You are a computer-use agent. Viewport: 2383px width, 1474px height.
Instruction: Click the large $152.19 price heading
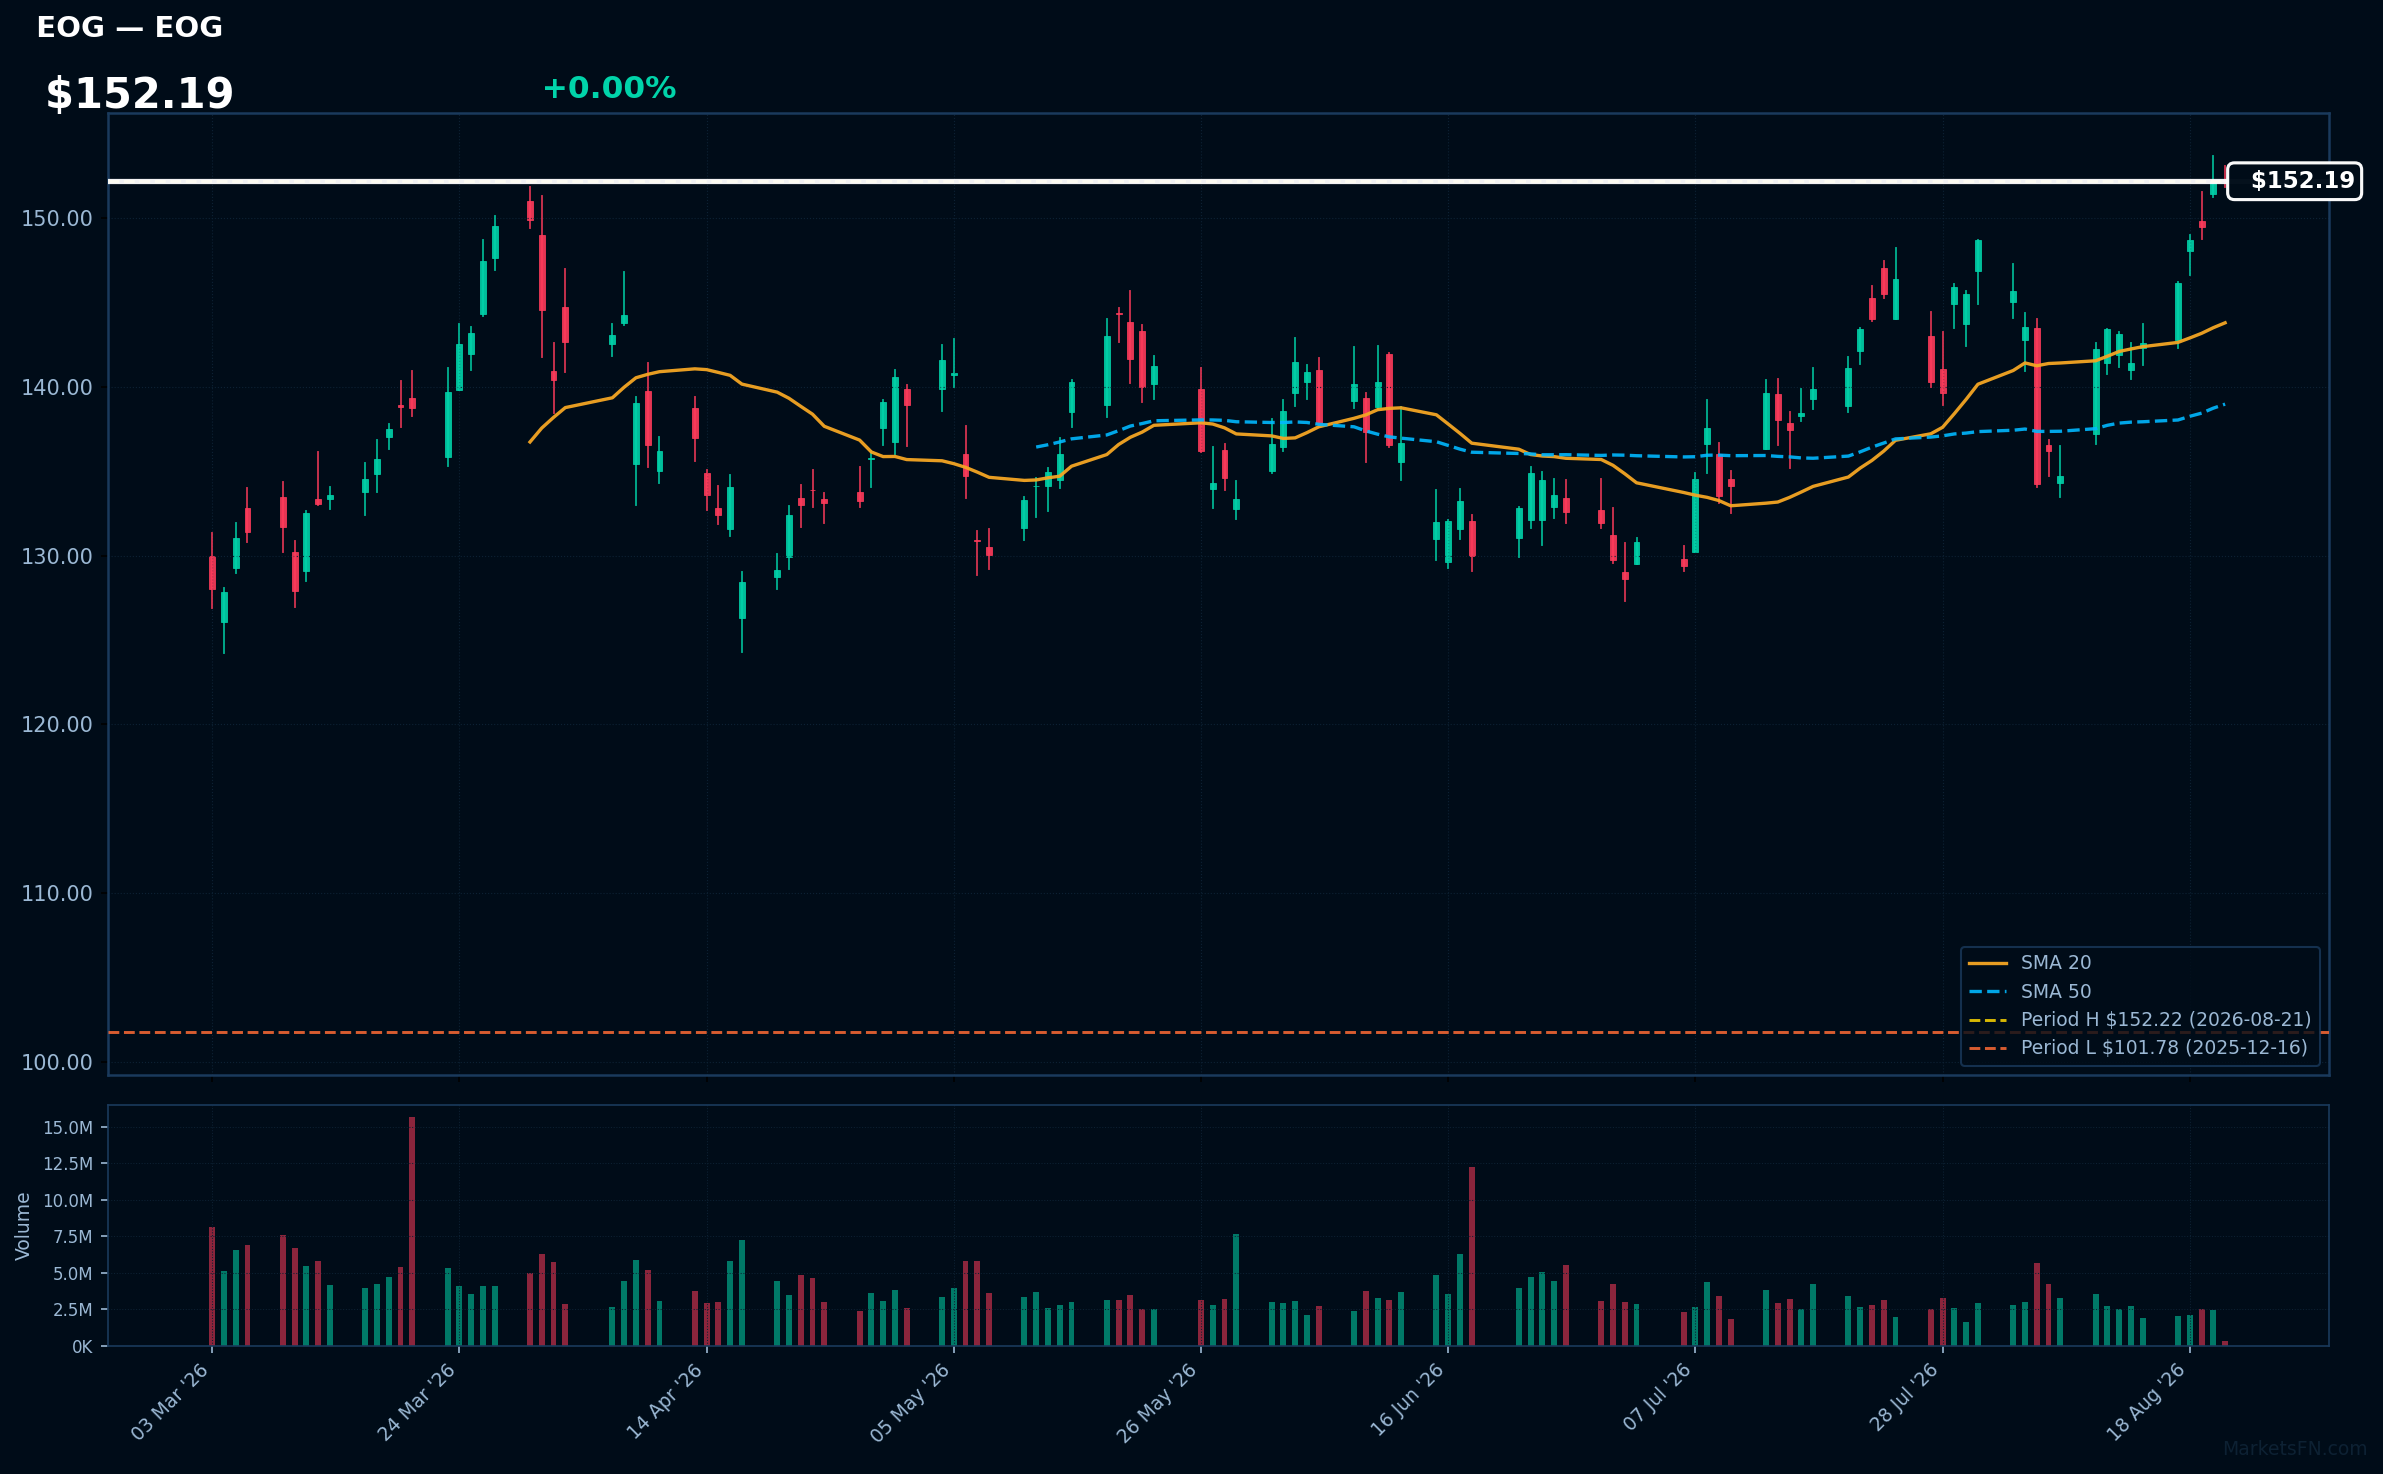point(139,94)
